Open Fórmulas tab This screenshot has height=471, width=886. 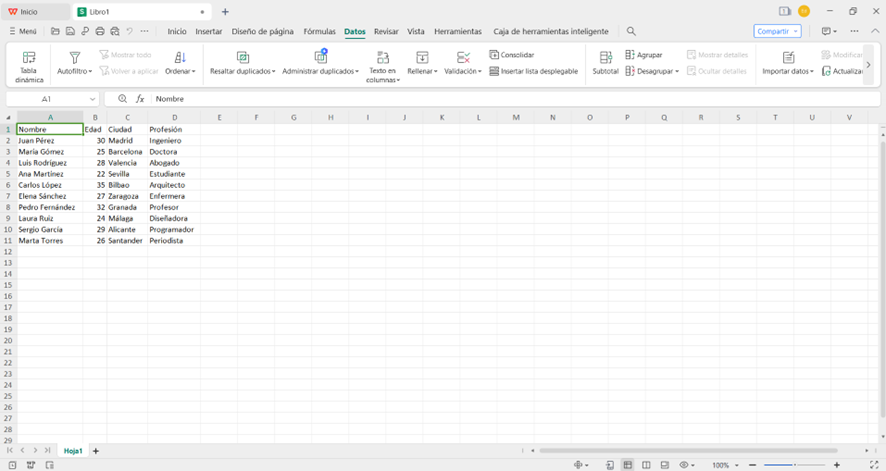pyautogui.click(x=319, y=31)
